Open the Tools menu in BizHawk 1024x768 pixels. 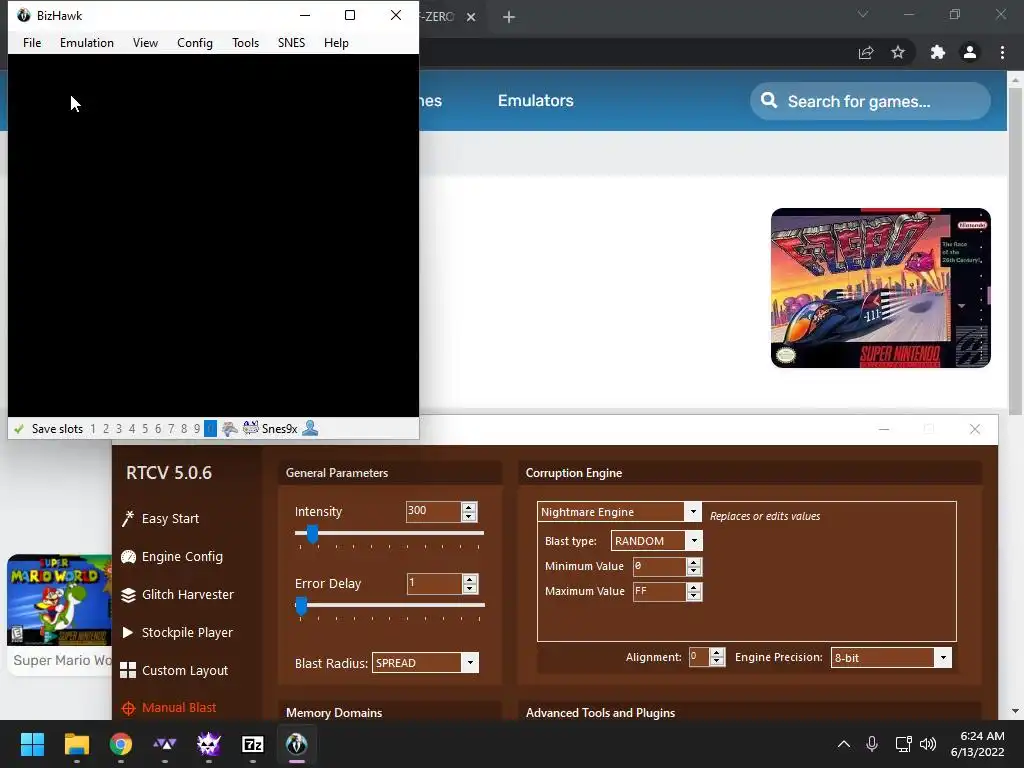(x=246, y=42)
